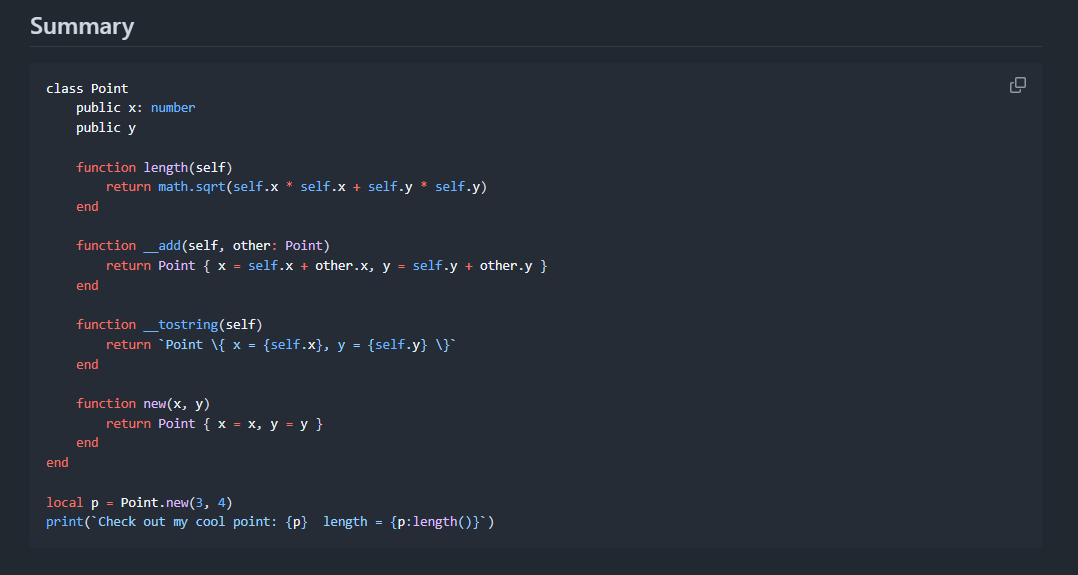The image size is (1078, 575).
Task: Click the final unindented 'end' keyword
Action: tap(57, 463)
